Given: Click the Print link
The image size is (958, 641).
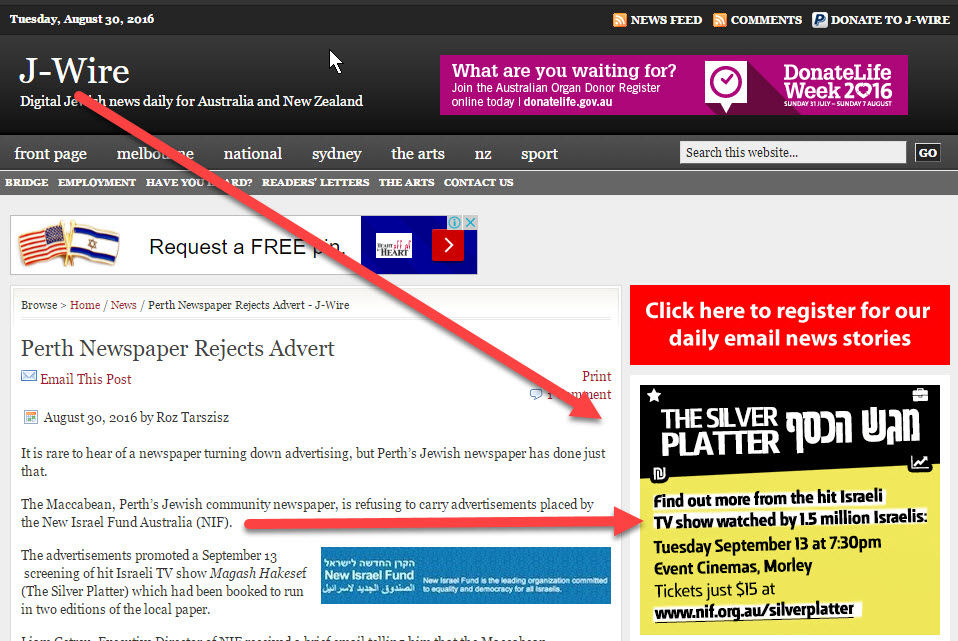Looking at the screenshot, I should point(596,376).
